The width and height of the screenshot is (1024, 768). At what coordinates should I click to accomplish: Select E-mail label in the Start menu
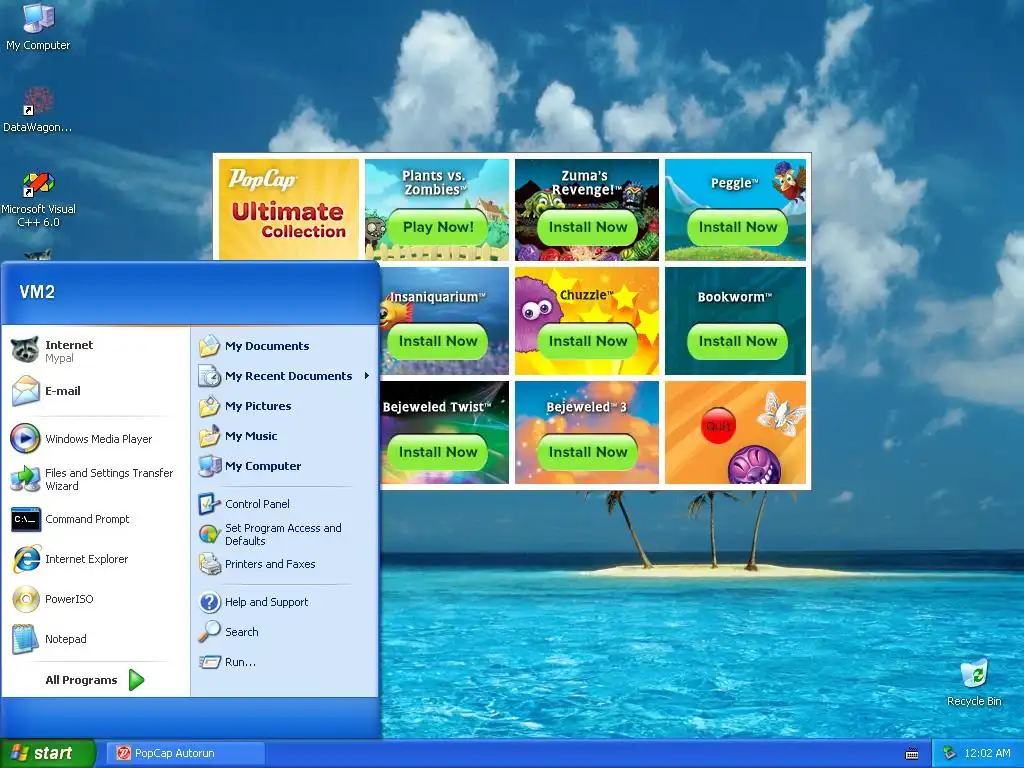tap(63, 391)
